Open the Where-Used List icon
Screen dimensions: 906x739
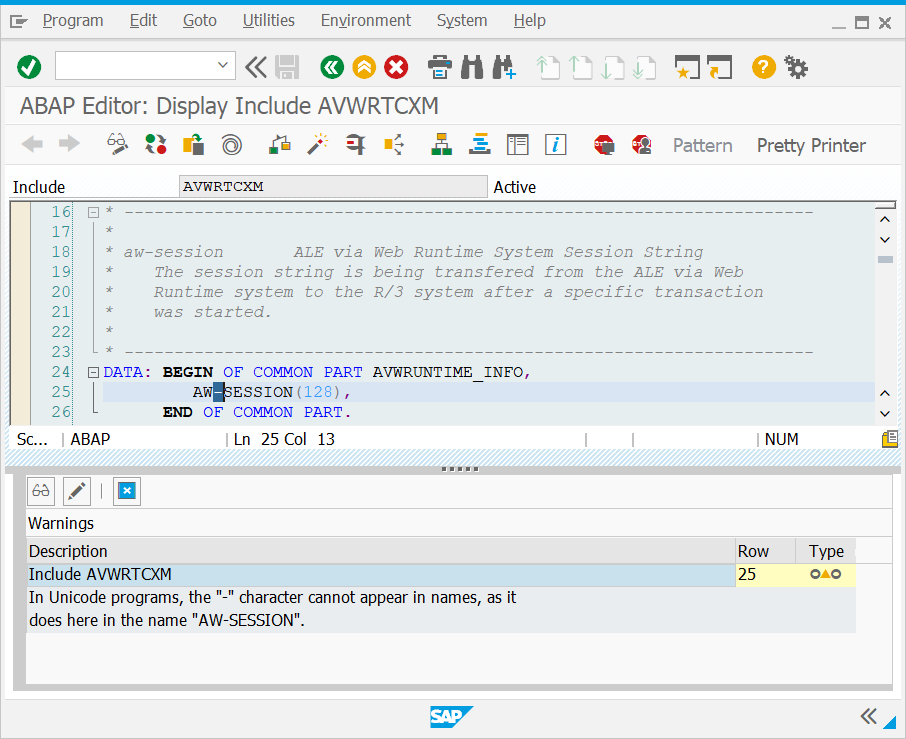(393, 144)
